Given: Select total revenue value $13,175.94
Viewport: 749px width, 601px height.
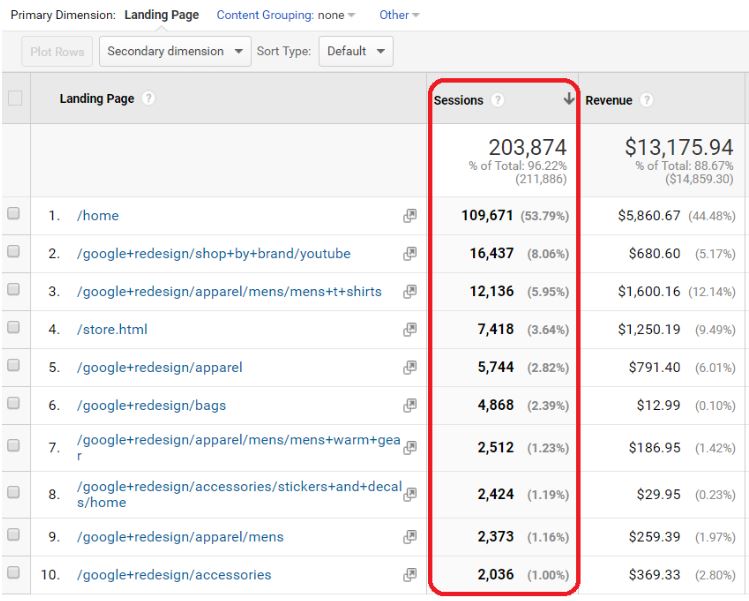Looking at the screenshot, I should [679, 147].
